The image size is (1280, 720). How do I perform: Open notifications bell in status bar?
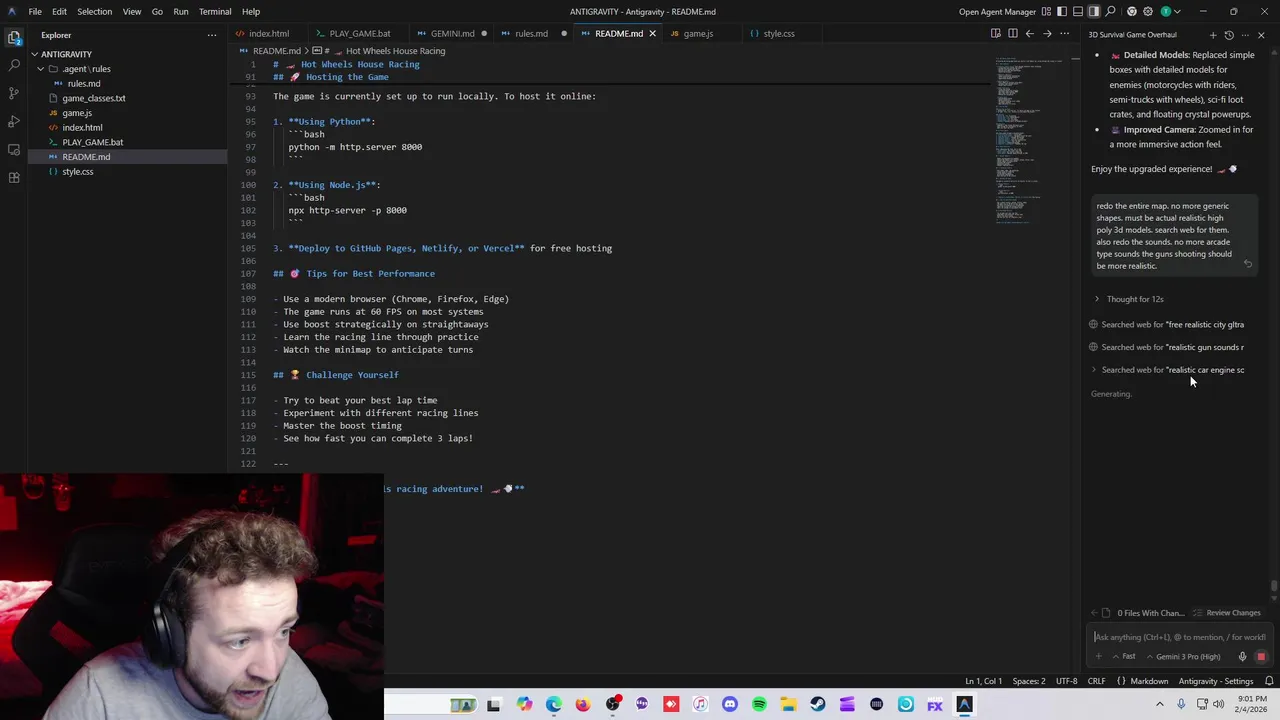tap(1269, 681)
